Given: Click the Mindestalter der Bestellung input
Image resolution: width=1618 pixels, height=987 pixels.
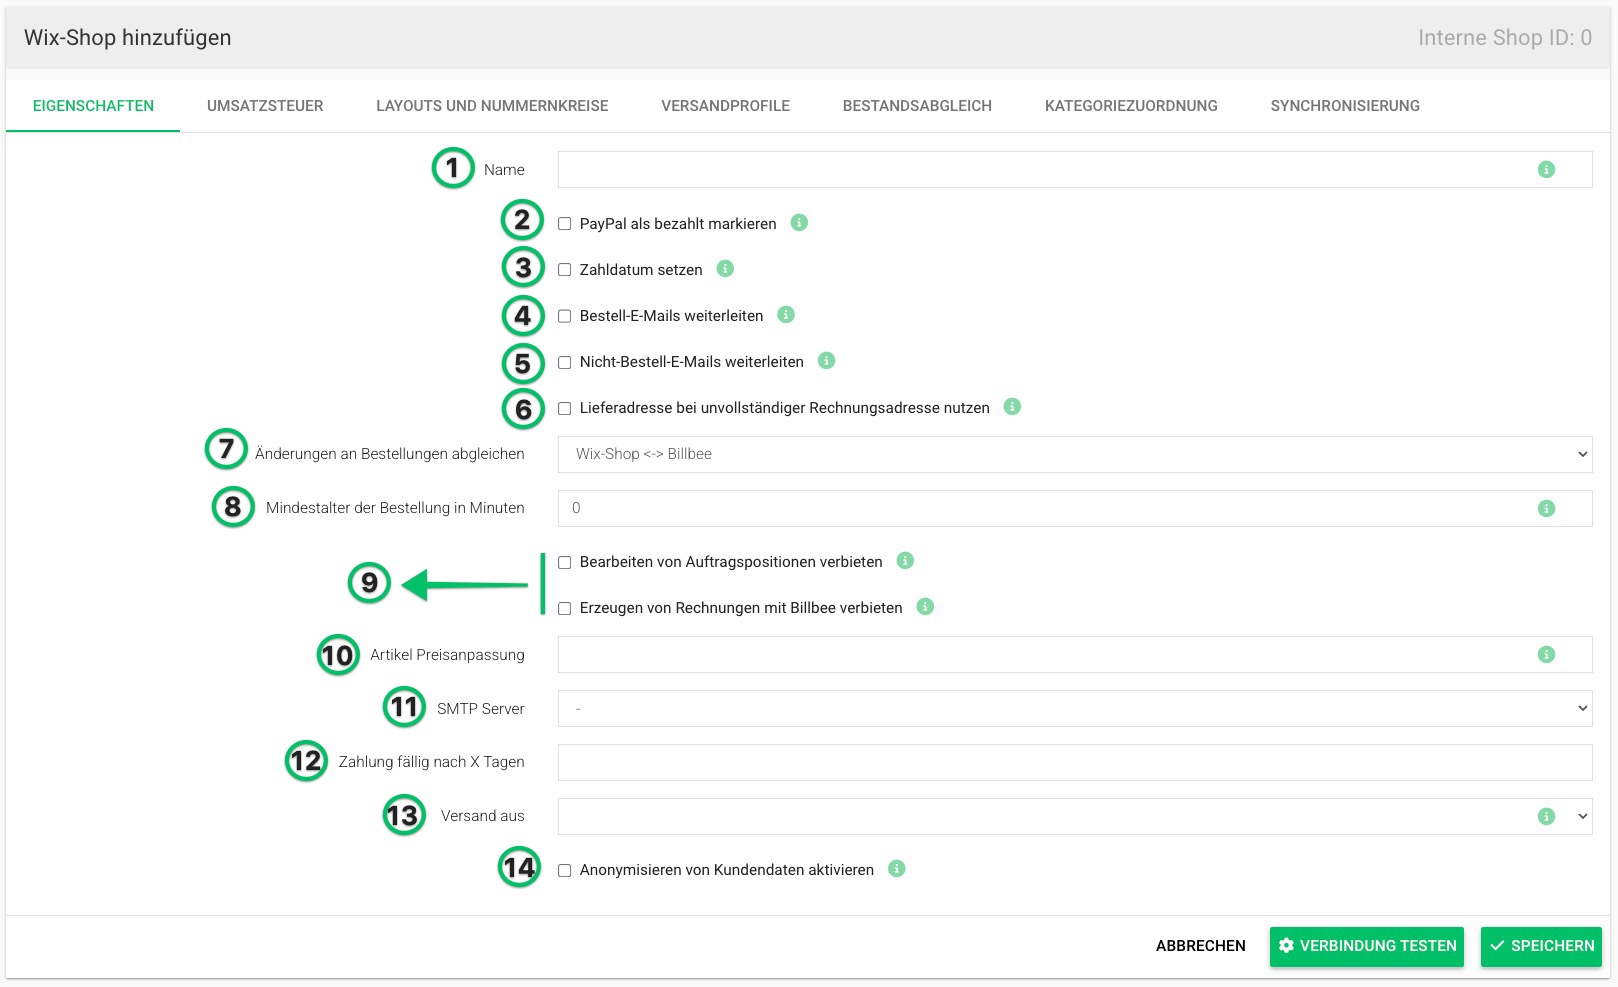Looking at the screenshot, I should coord(1075,508).
